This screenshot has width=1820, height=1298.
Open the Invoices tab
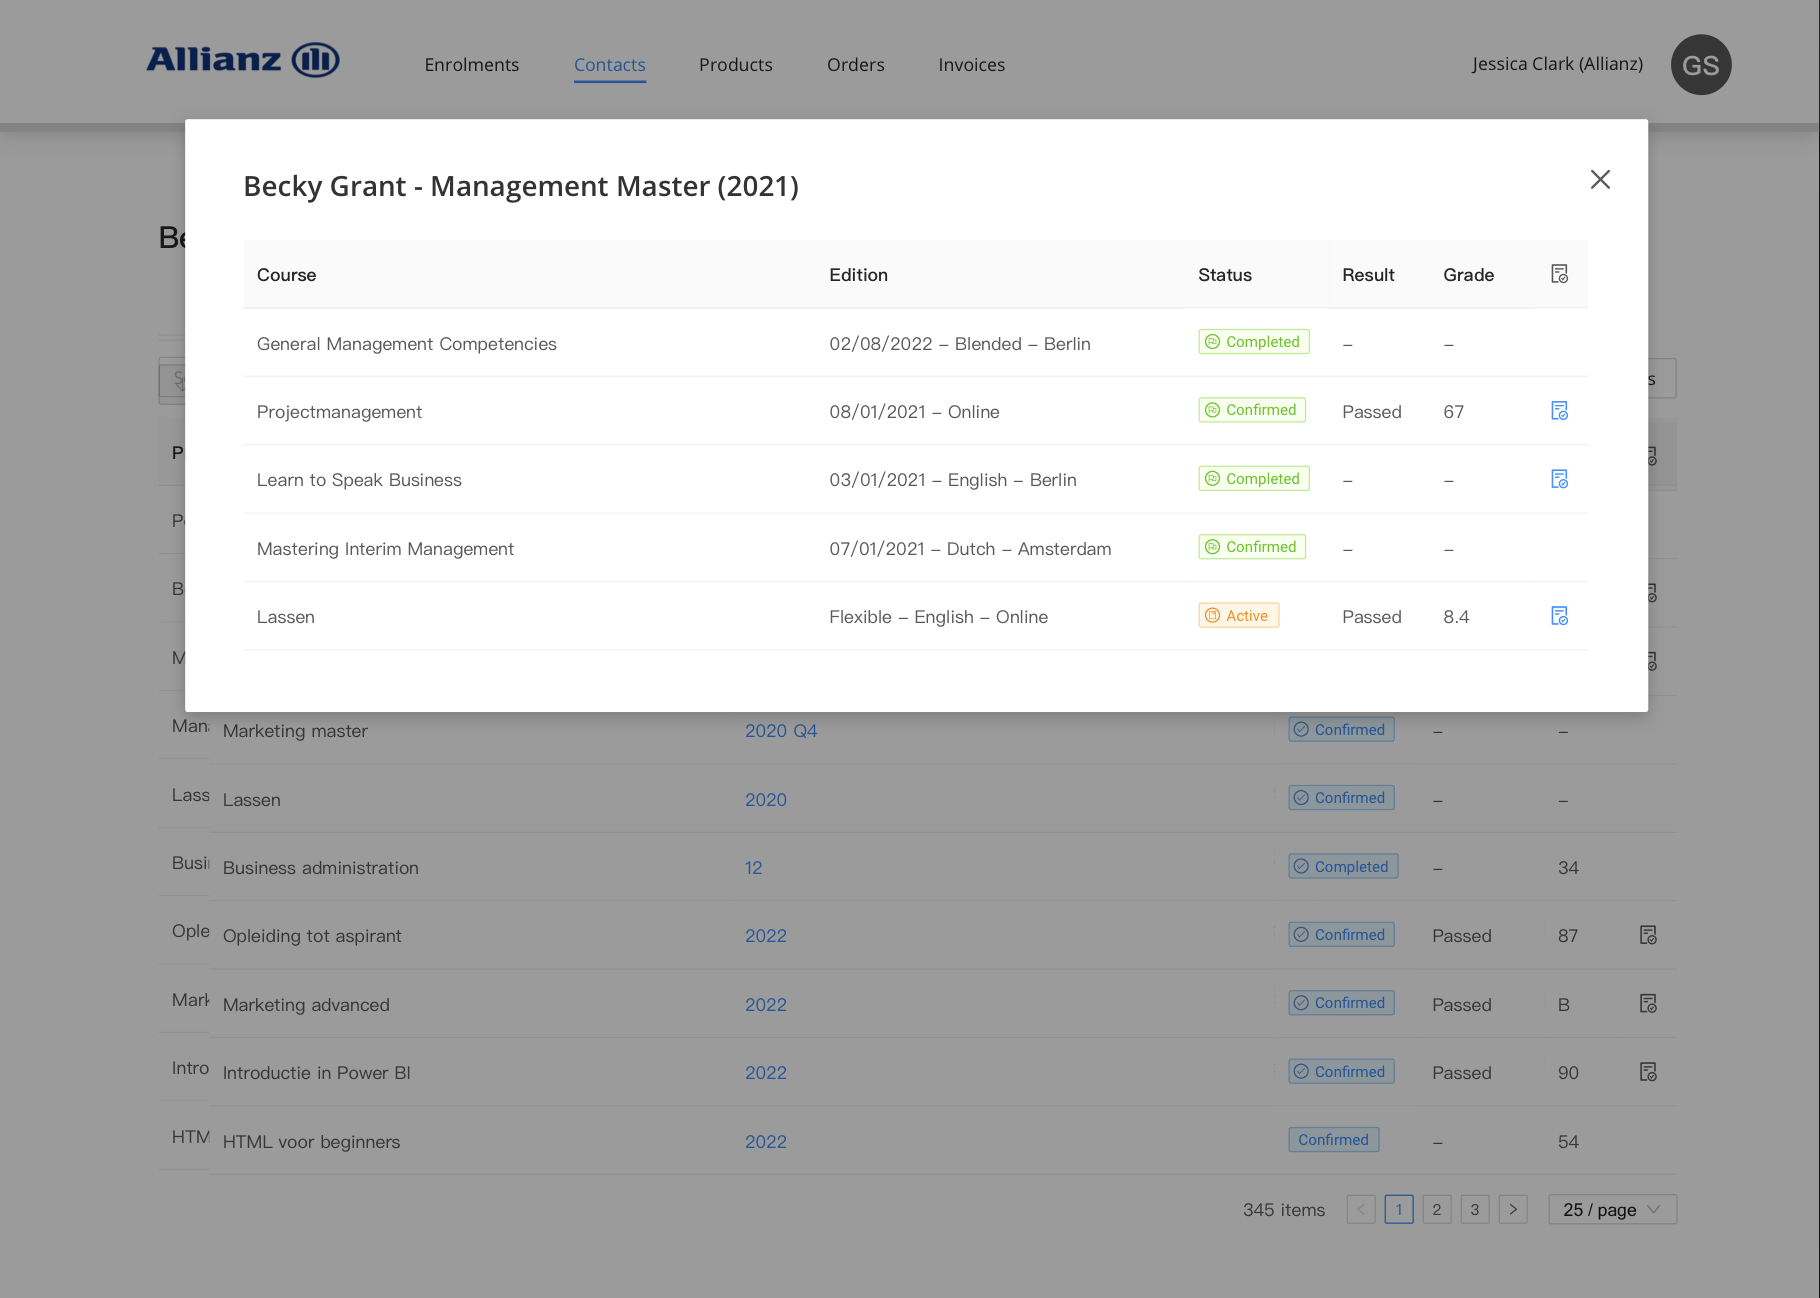pos(971,65)
